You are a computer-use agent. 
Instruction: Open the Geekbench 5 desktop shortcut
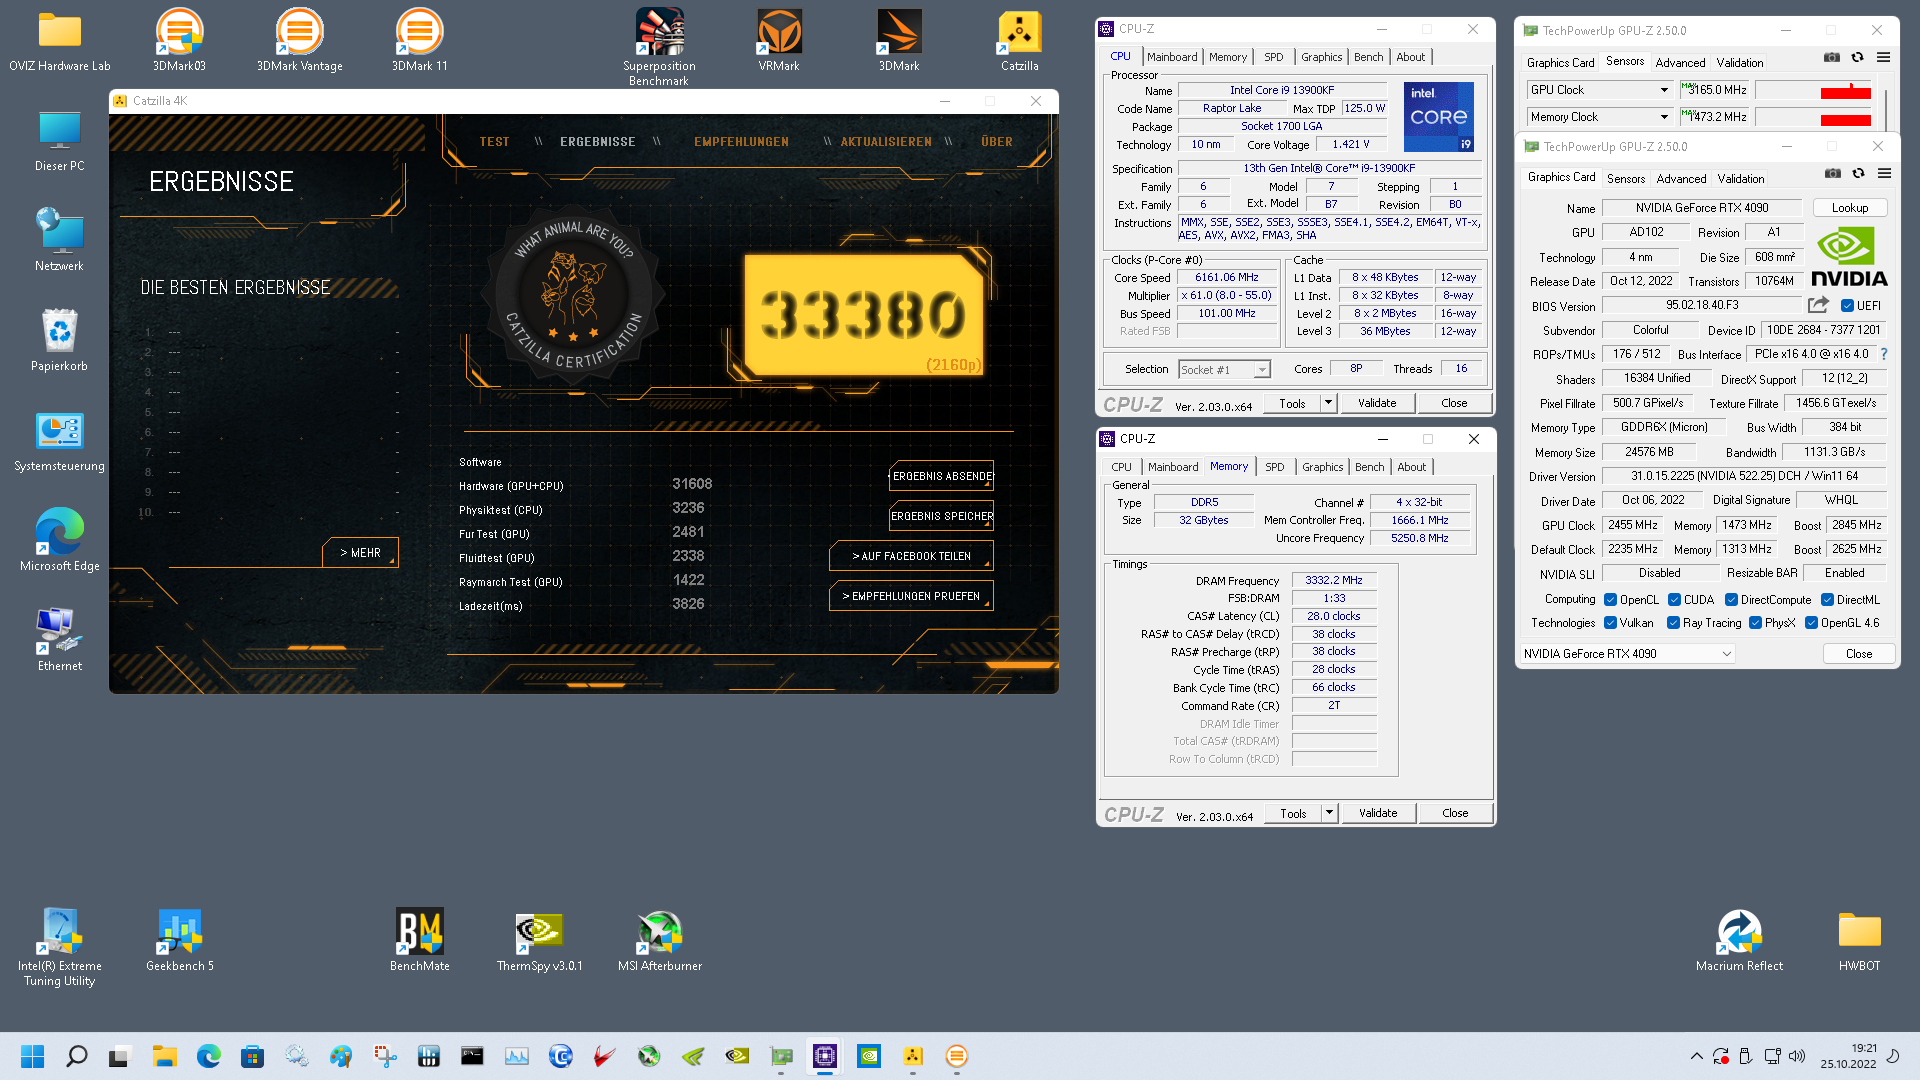pyautogui.click(x=180, y=940)
